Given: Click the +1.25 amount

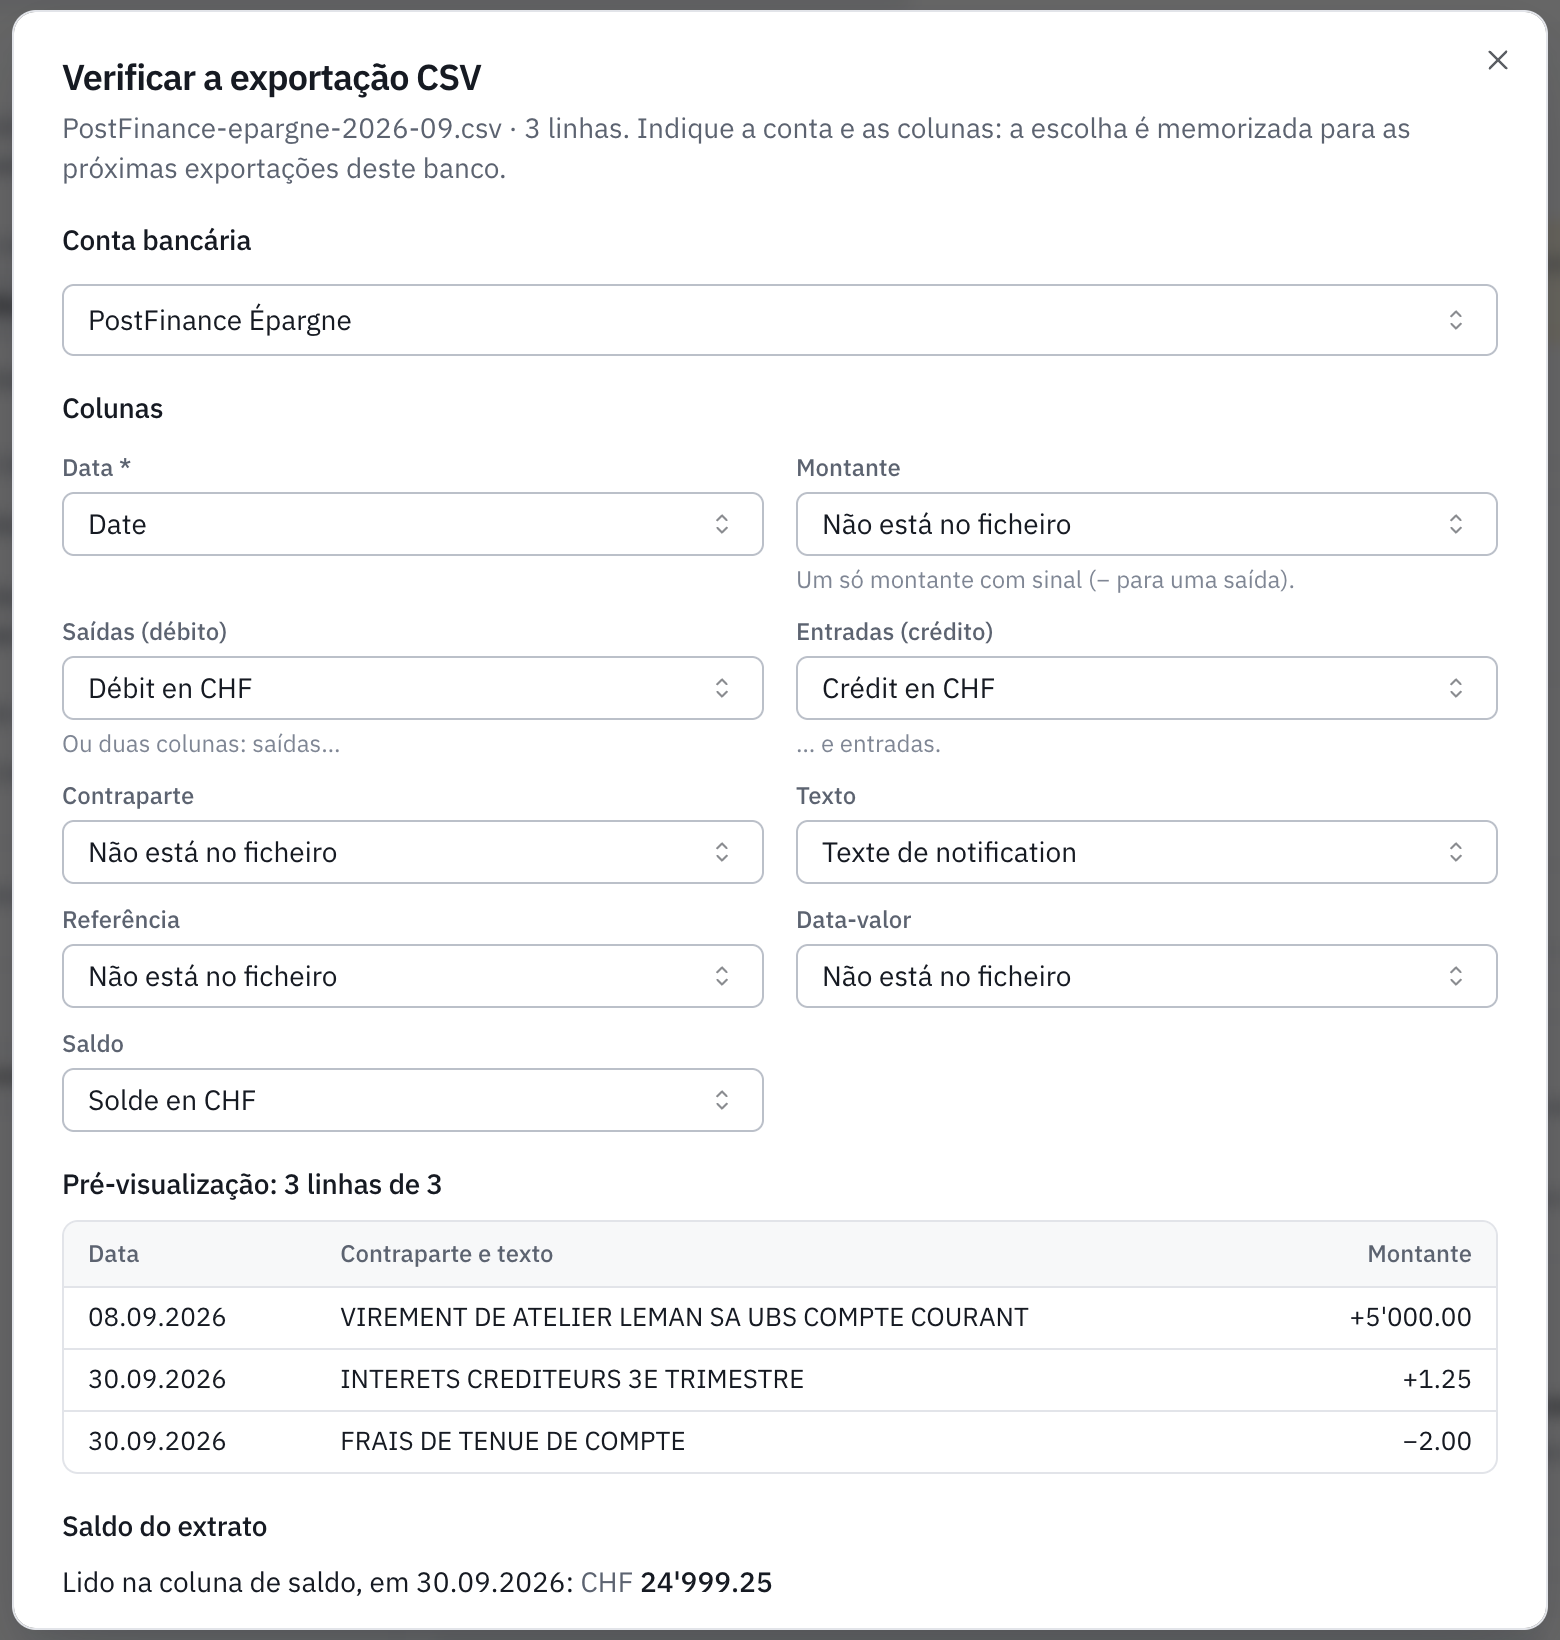Looking at the screenshot, I should click(1437, 1379).
